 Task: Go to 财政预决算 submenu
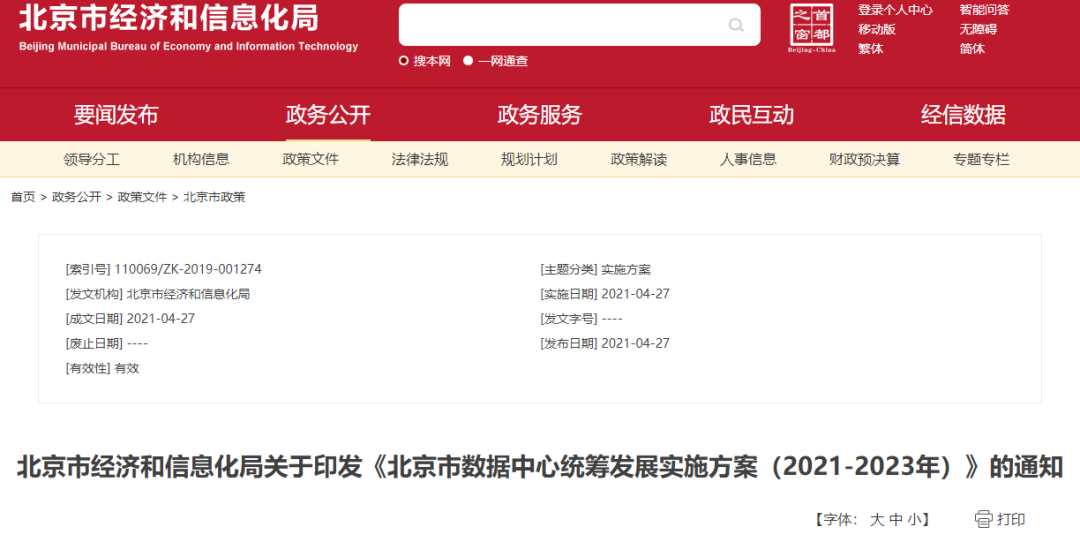click(x=864, y=160)
